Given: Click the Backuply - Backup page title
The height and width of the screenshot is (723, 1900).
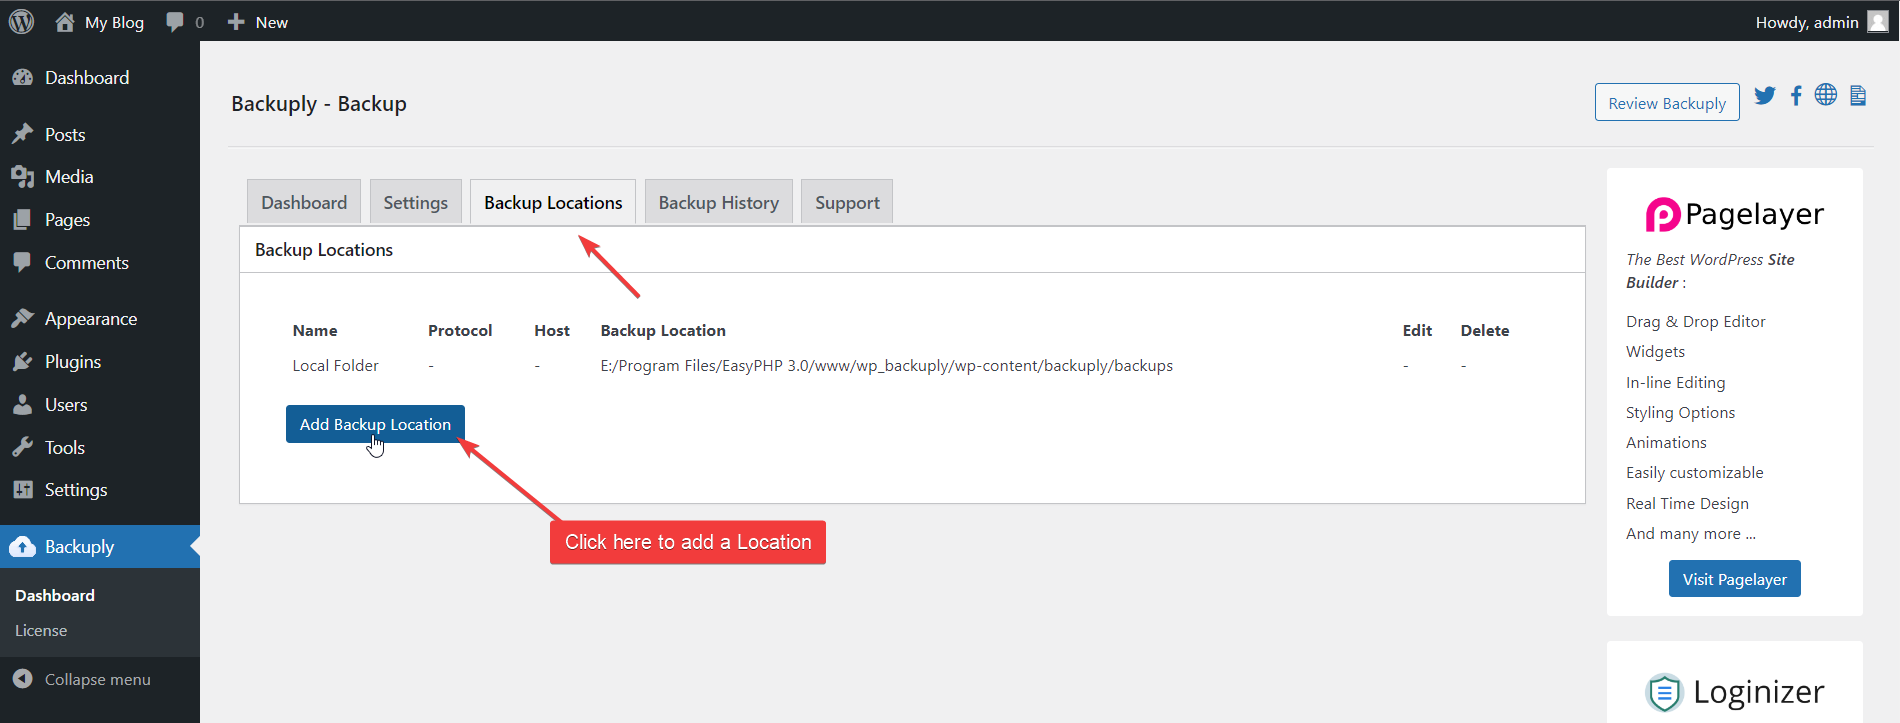Looking at the screenshot, I should click(319, 103).
